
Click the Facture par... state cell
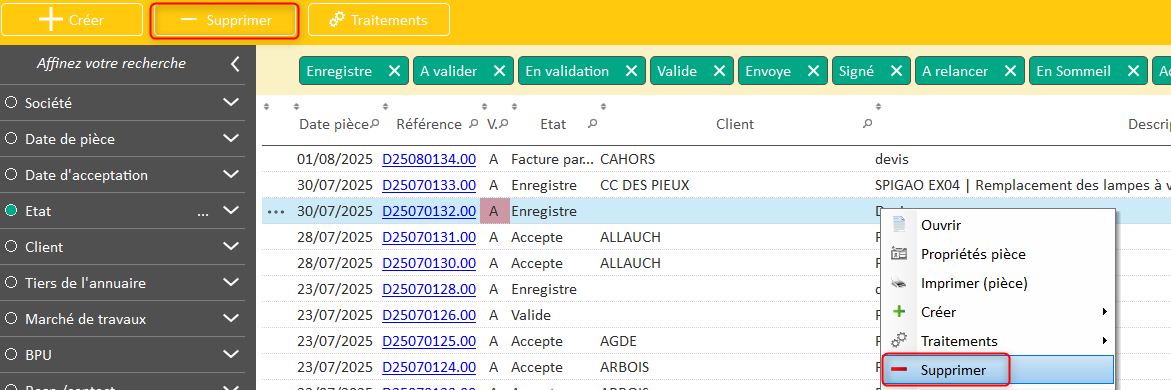pyautogui.click(x=553, y=159)
